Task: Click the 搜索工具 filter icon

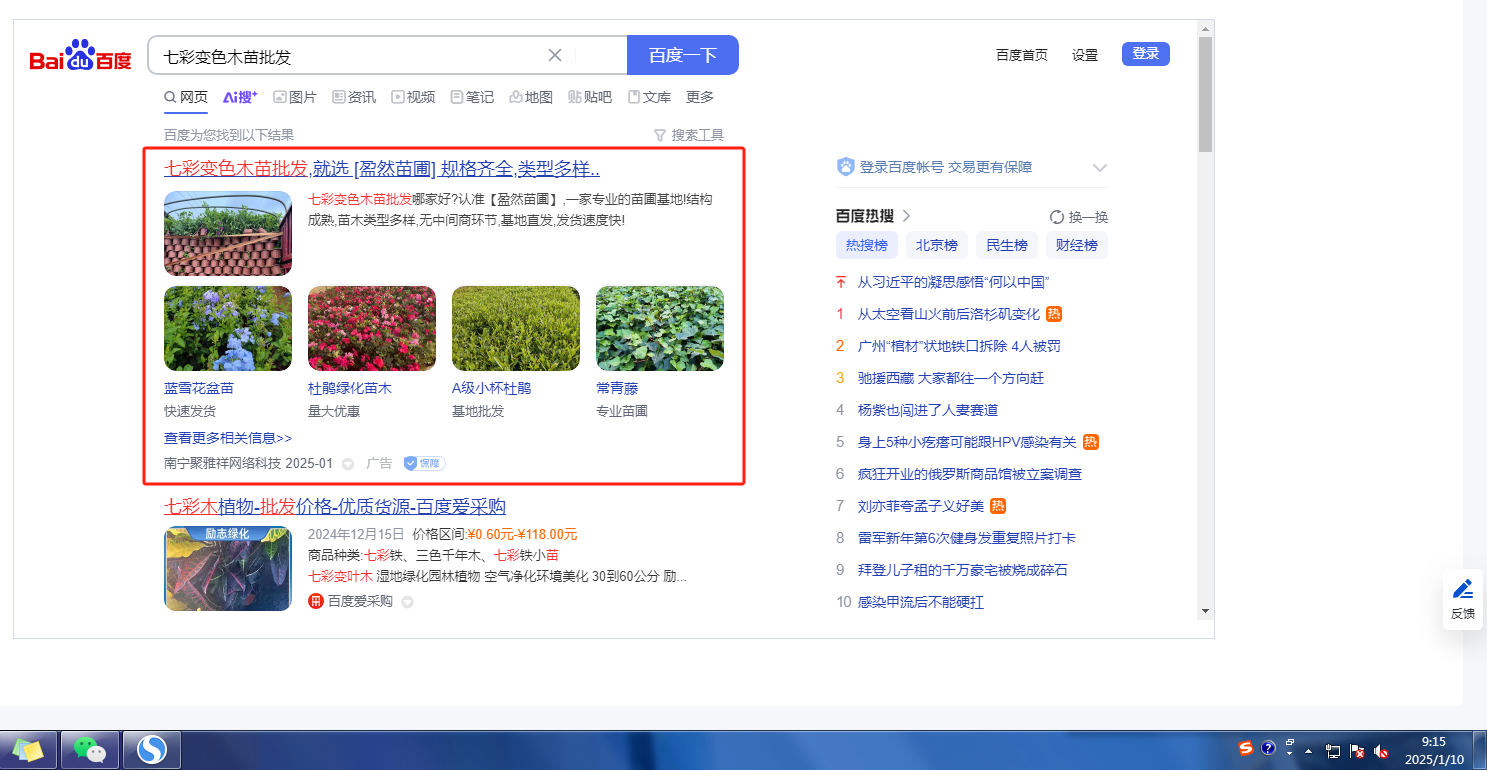Action: [659, 135]
